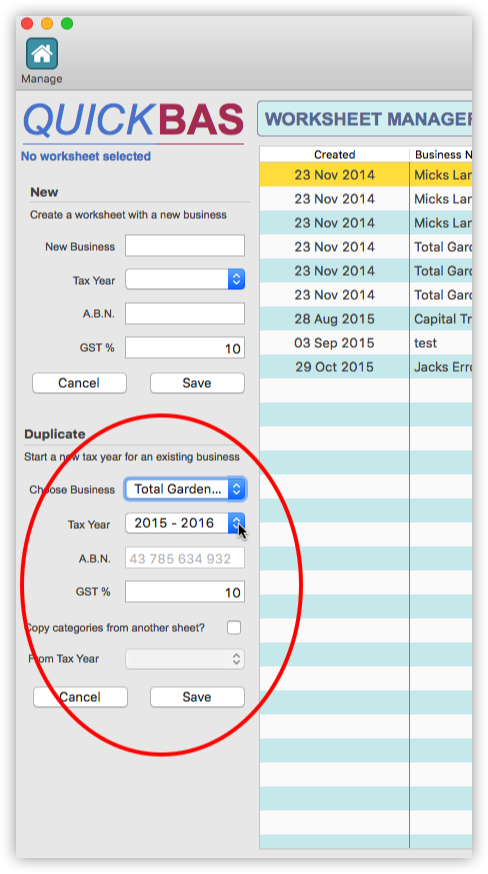Click the A.B.N. field in New section

coord(185,314)
